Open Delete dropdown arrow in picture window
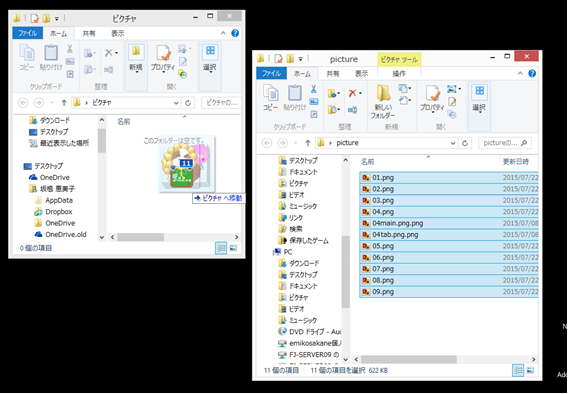This screenshot has height=394, width=568. coord(360,93)
